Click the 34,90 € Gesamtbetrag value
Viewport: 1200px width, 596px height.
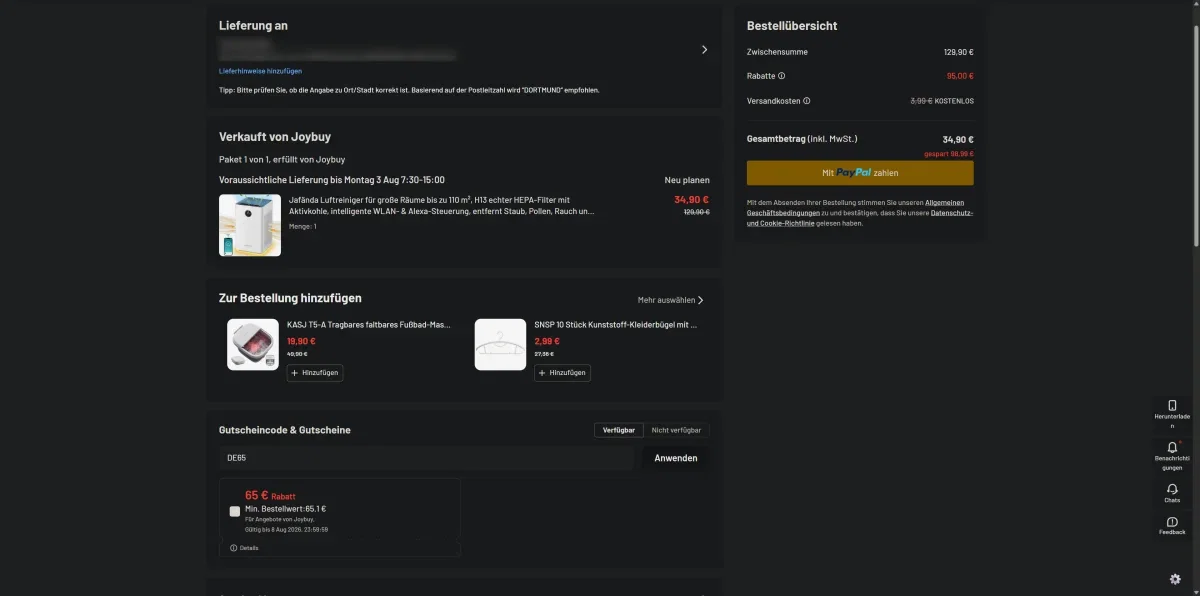[958, 140]
